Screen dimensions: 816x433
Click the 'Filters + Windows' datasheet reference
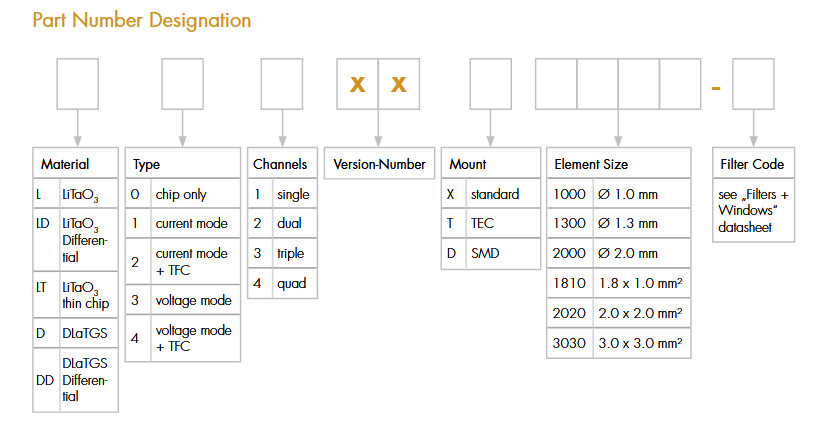pyautogui.click(x=752, y=211)
